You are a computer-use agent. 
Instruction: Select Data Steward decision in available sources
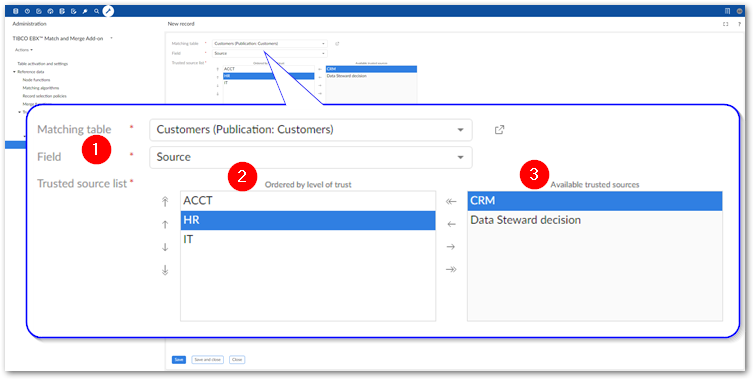coord(595,220)
